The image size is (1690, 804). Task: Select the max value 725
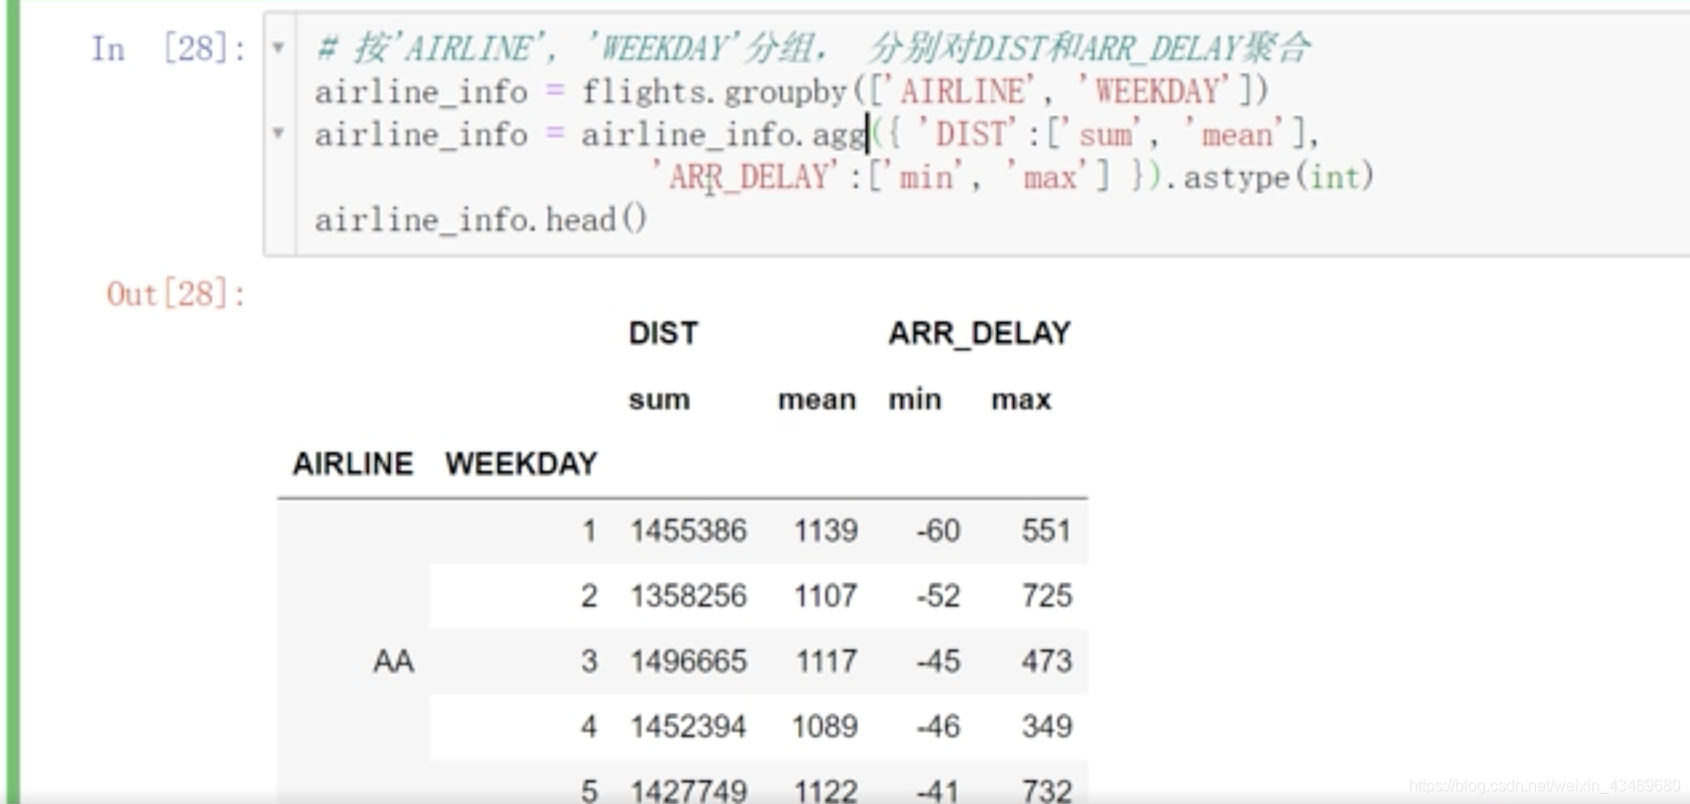(1046, 596)
